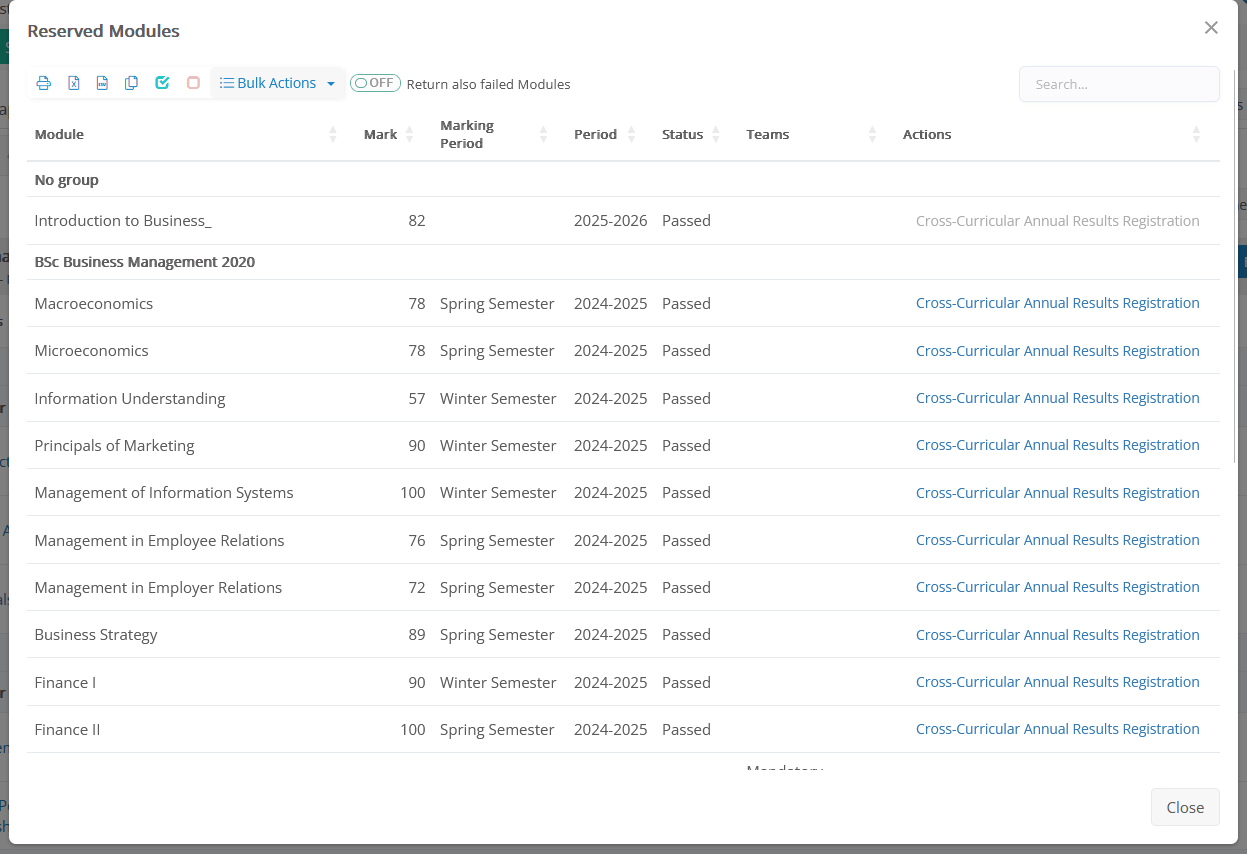
Task: Toggle 'Return also failed Modules' switch
Action: 375,83
